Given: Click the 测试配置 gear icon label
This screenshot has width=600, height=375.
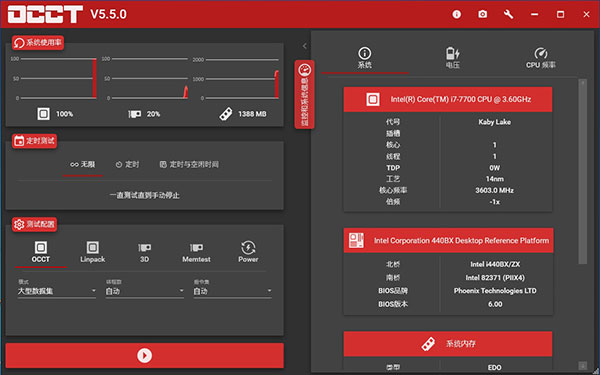Looking at the screenshot, I should [x=34, y=224].
